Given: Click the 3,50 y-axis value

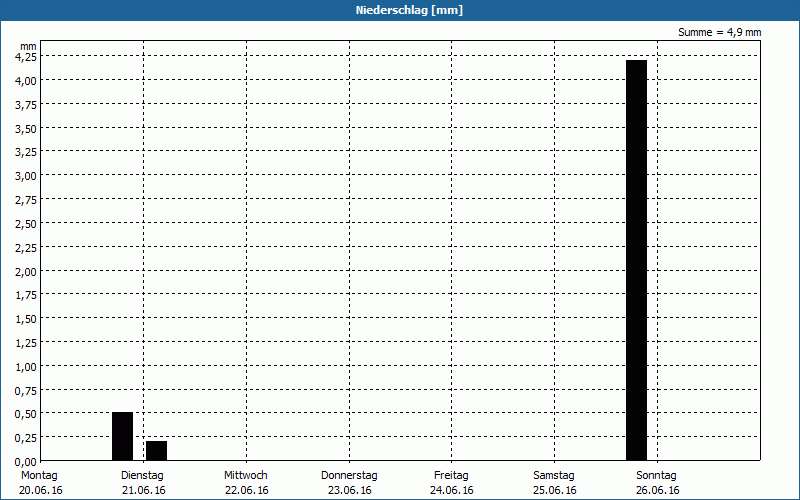Looking at the screenshot, I should pyautogui.click(x=26, y=129).
